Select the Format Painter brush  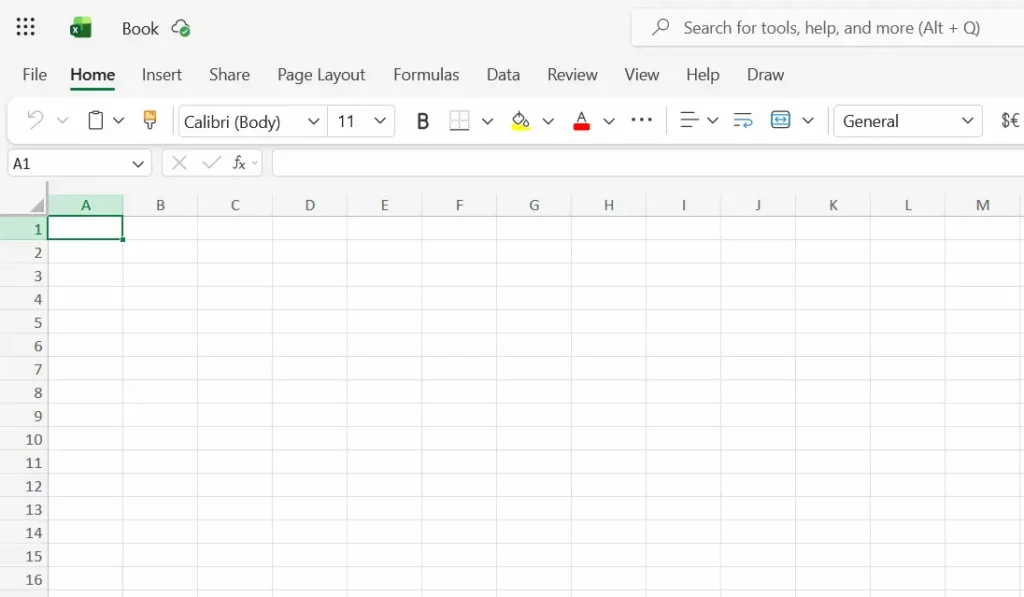[150, 120]
